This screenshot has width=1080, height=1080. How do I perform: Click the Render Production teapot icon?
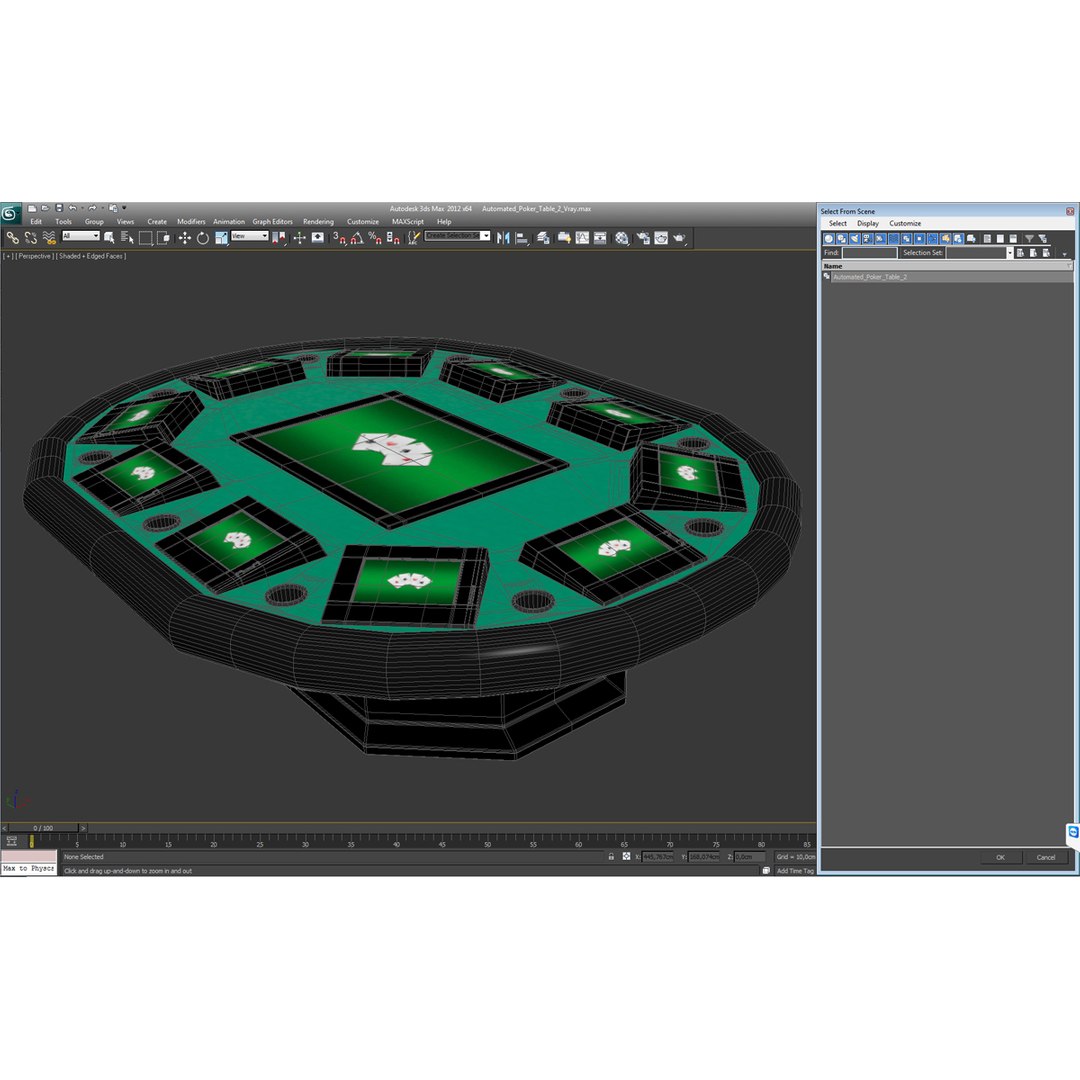tap(679, 238)
